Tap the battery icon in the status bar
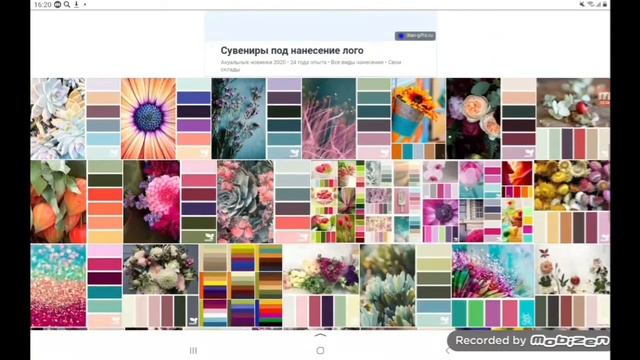 [605, 4]
